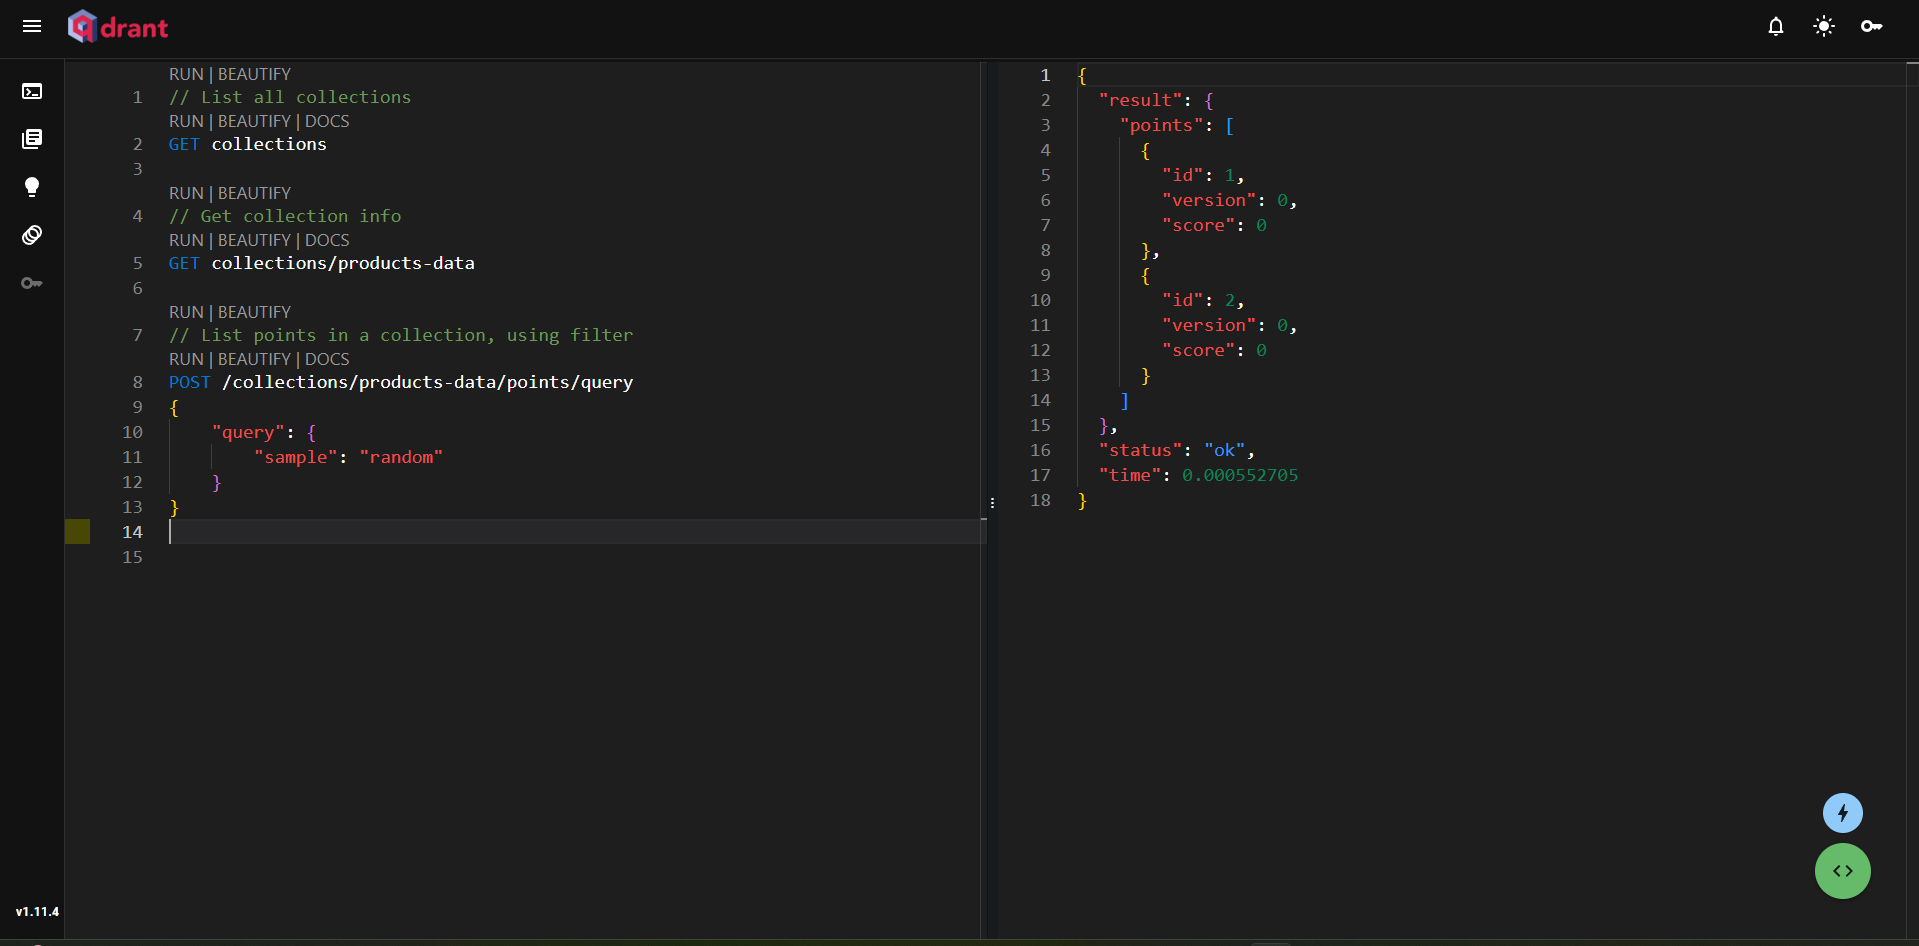Open the Datasets section in the sidebar

pyautogui.click(x=32, y=235)
